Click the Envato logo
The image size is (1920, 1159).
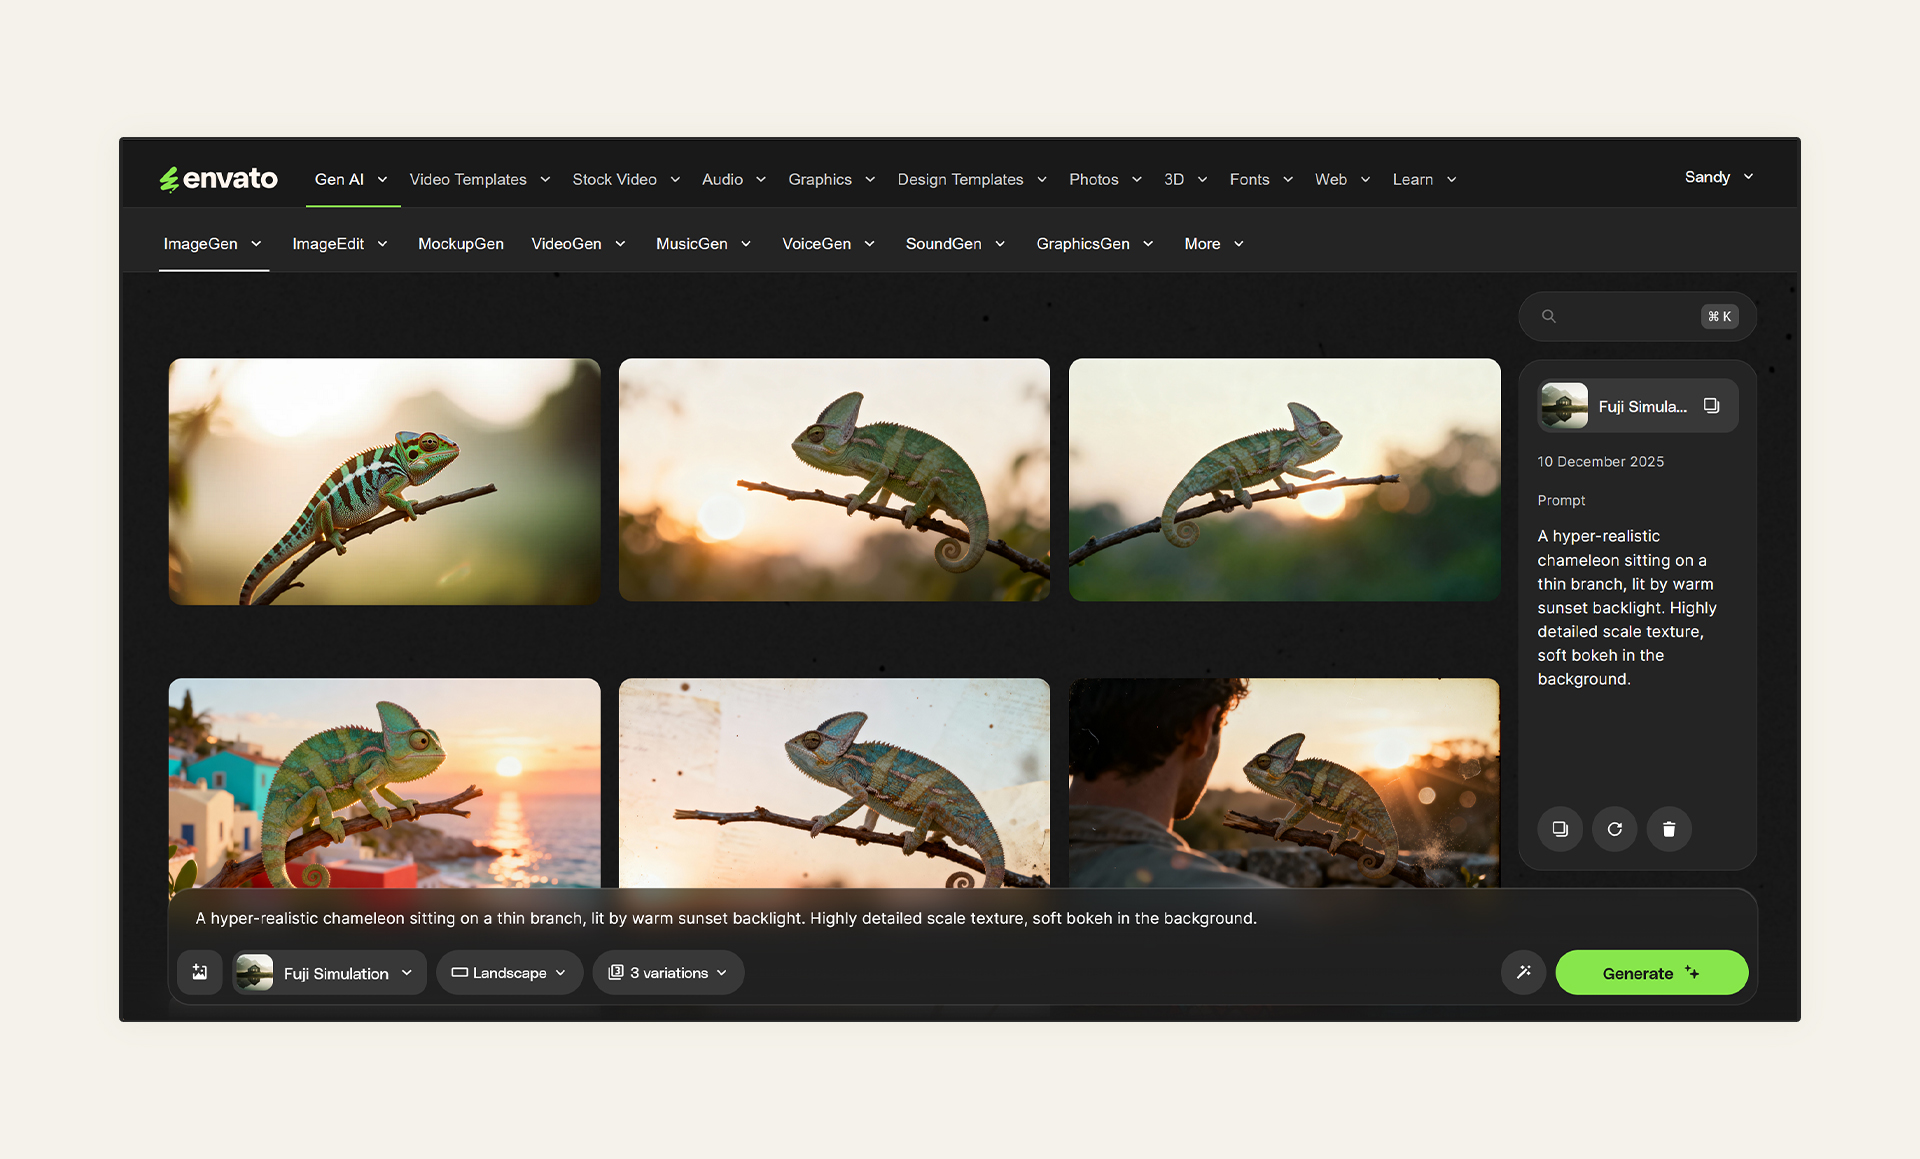pyautogui.click(x=219, y=179)
